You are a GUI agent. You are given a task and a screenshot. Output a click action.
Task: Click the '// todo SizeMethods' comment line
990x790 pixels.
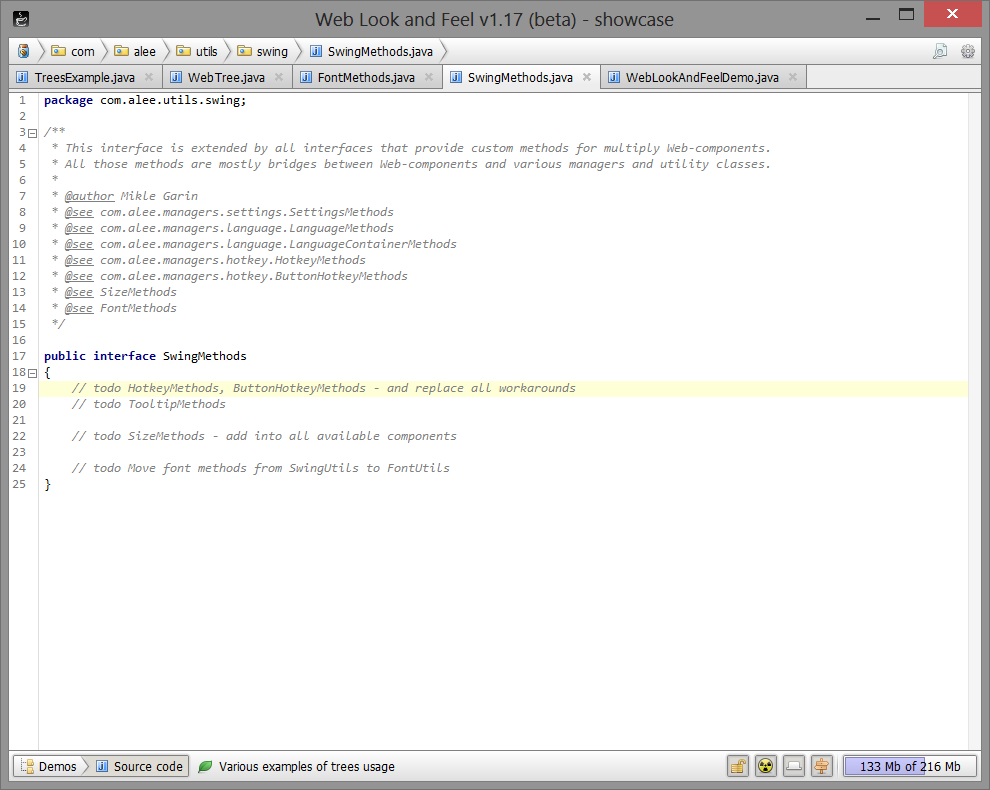pyautogui.click(x=264, y=436)
